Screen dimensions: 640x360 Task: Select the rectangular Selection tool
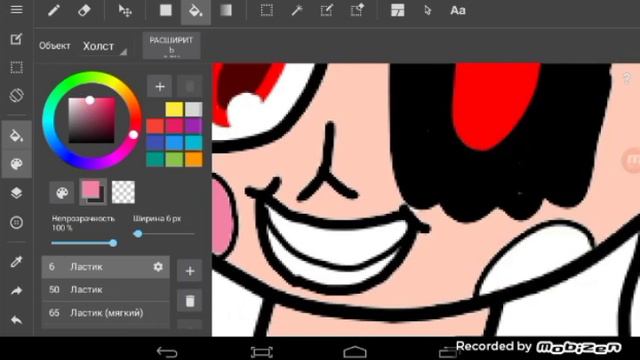pos(267,10)
